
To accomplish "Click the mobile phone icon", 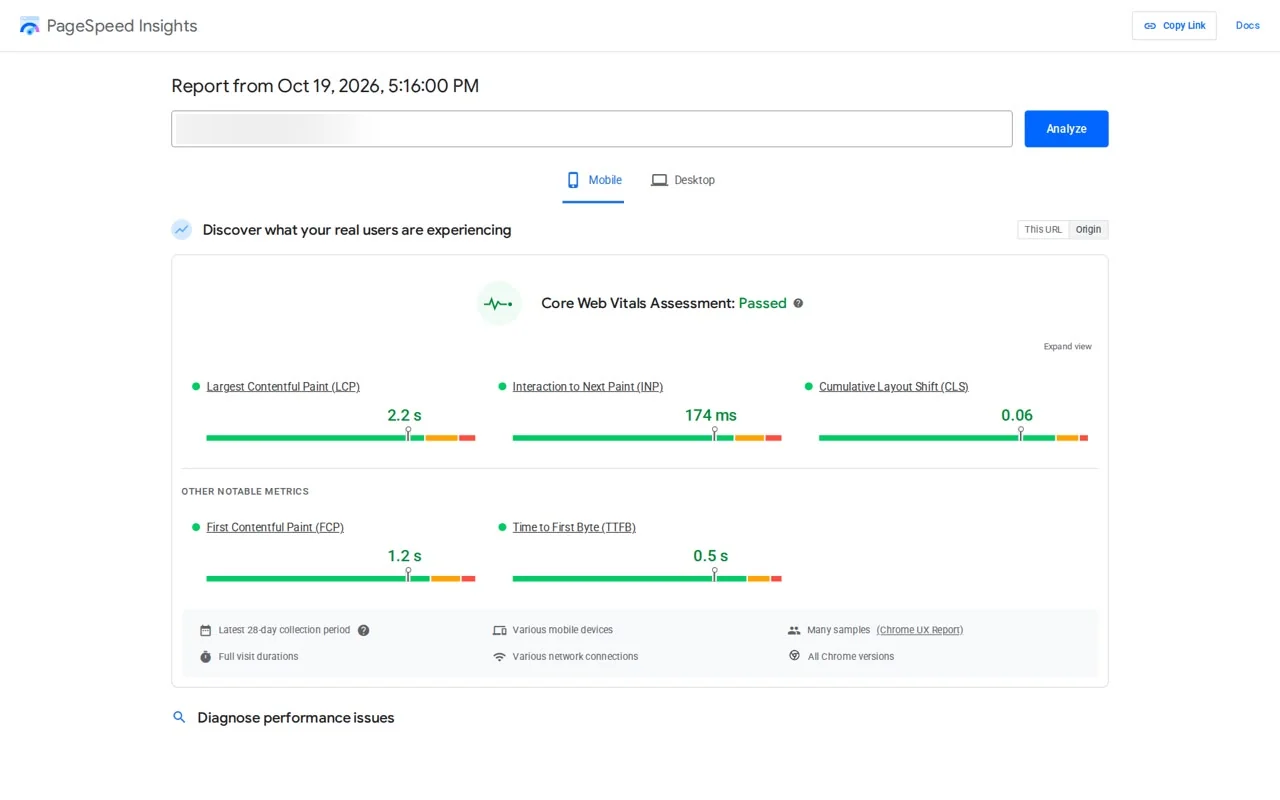I will click(x=573, y=180).
